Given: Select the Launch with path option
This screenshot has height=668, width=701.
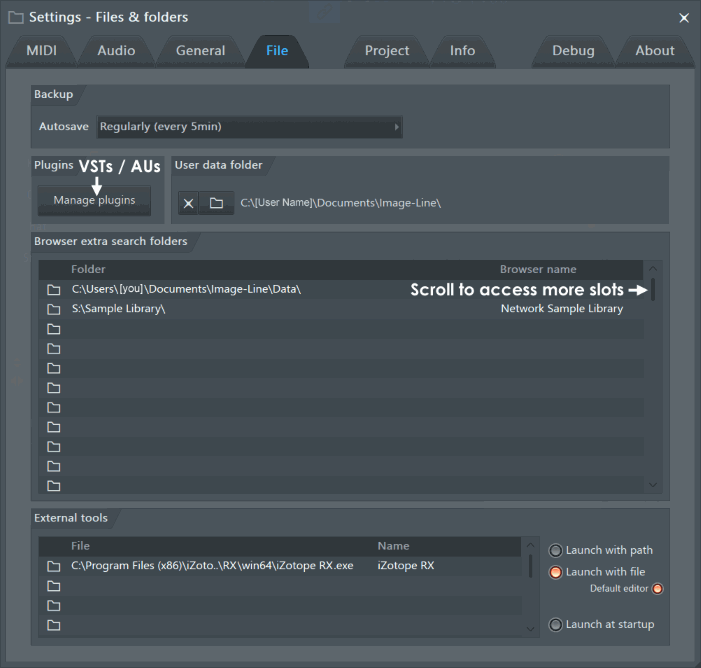Looking at the screenshot, I should 556,550.
